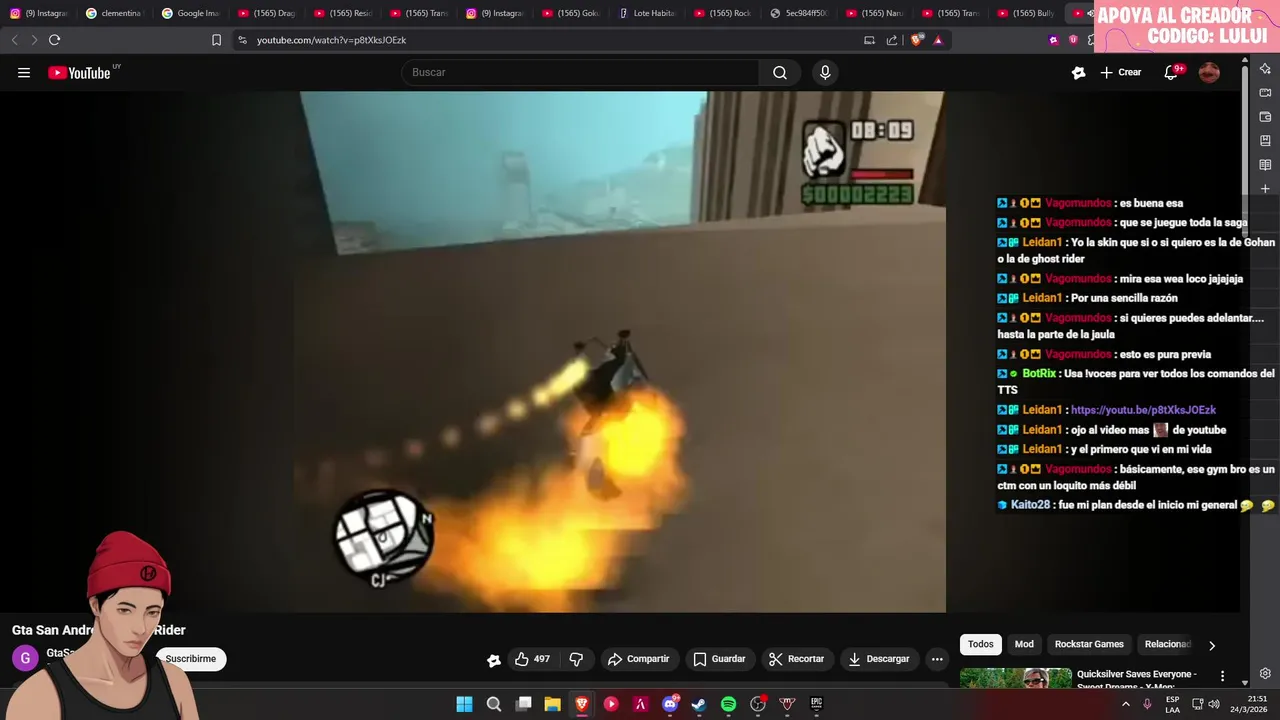Screen dimensions: 1280x720
Task: Click the Buscar search field
Action: click(580, 72)
